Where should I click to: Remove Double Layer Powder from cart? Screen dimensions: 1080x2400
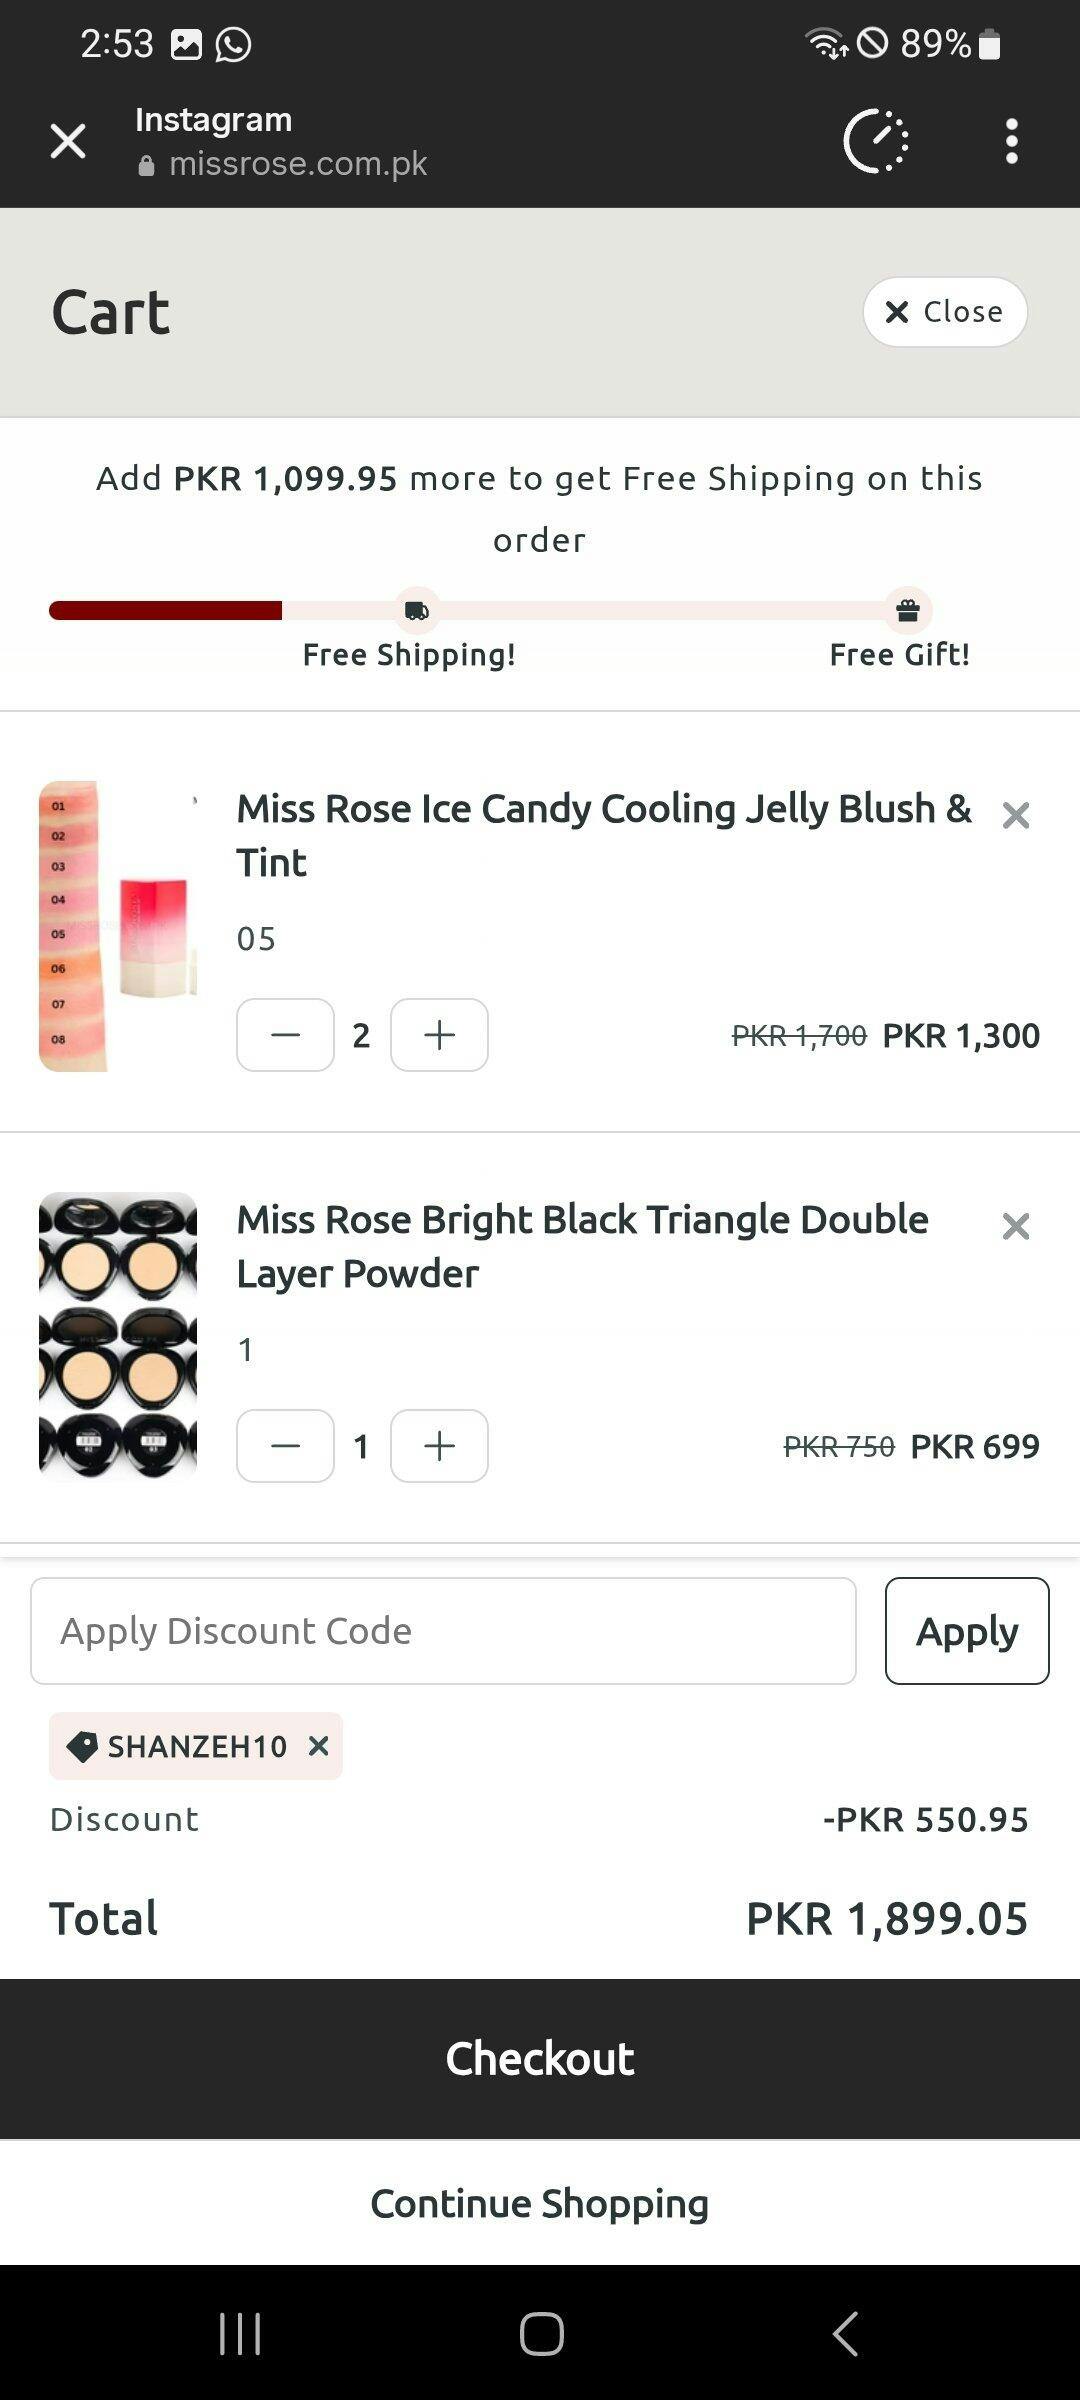(1015, 1227)
